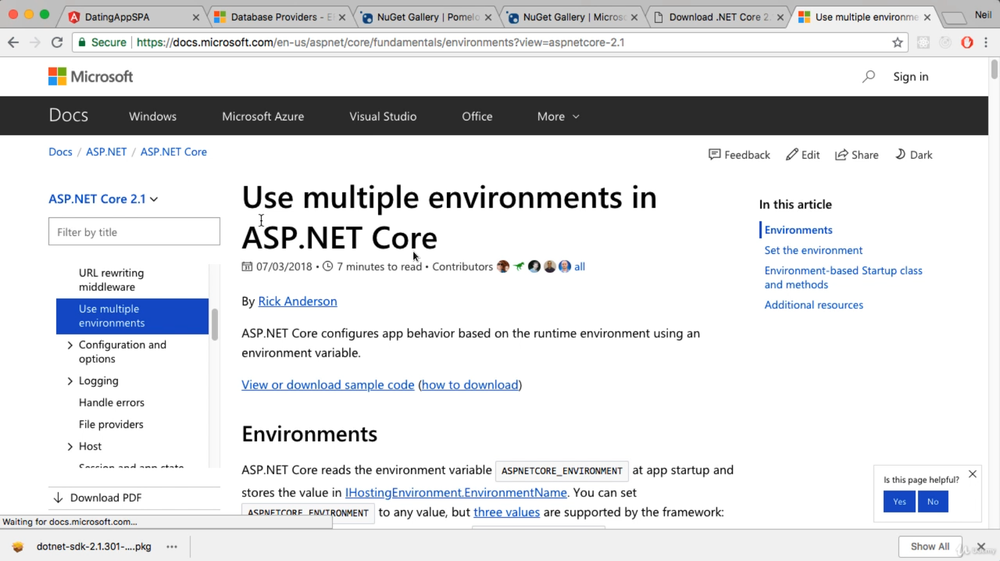Close the page helpful popup
The height and width of the screenshot is (561, 1000).
coord(972,474)
